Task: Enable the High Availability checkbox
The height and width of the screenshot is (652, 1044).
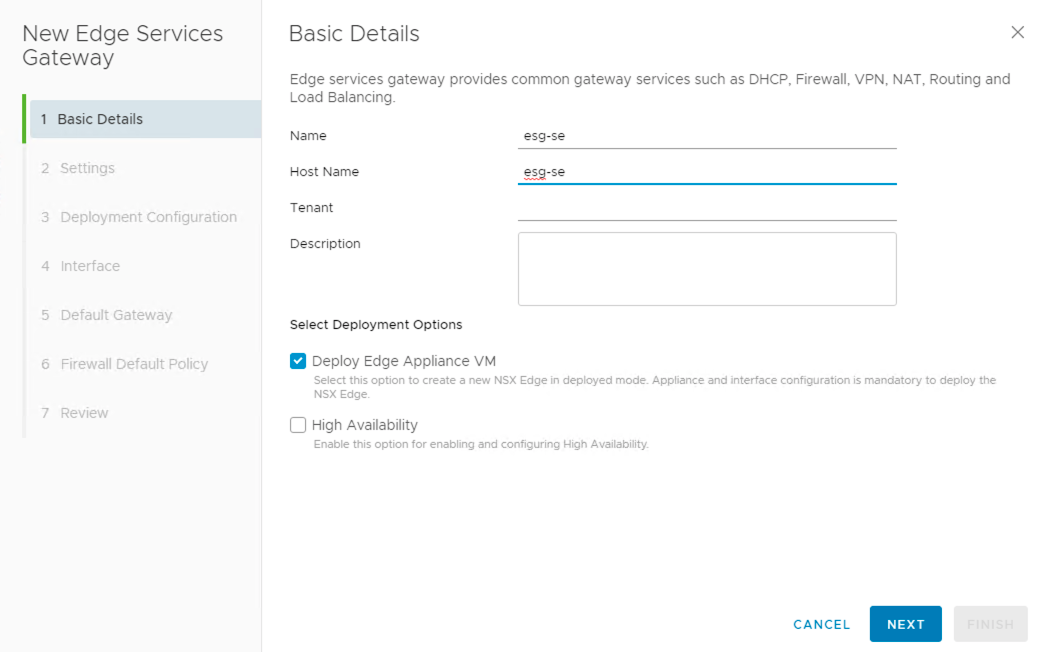Action: (x=298, y=425)
